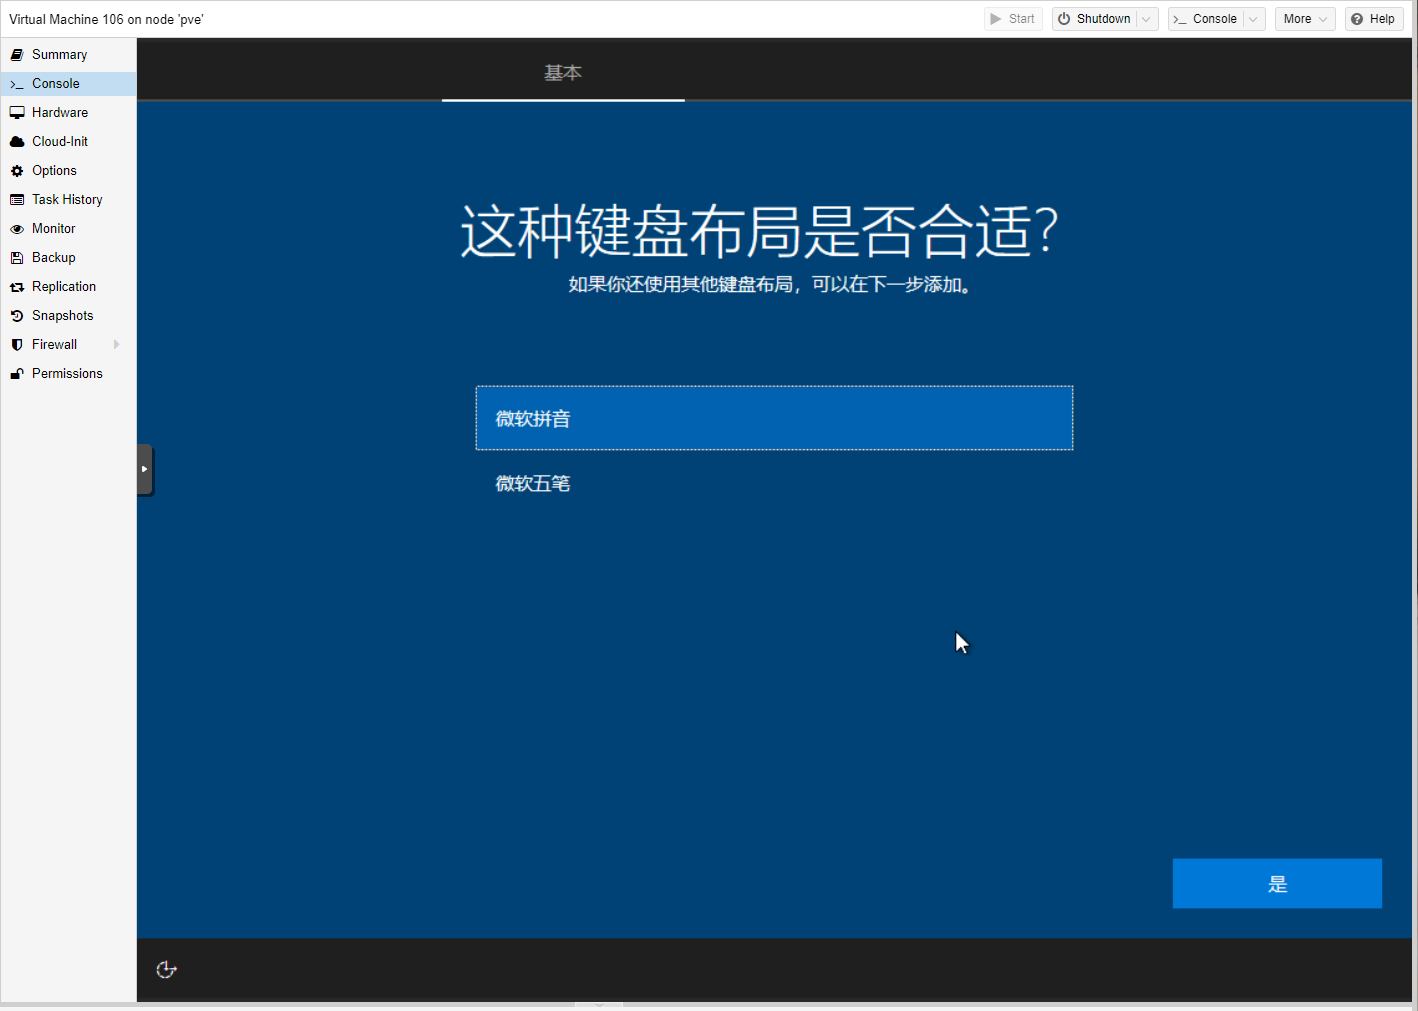Click the Hardware monitor icon

pos(17,113)
